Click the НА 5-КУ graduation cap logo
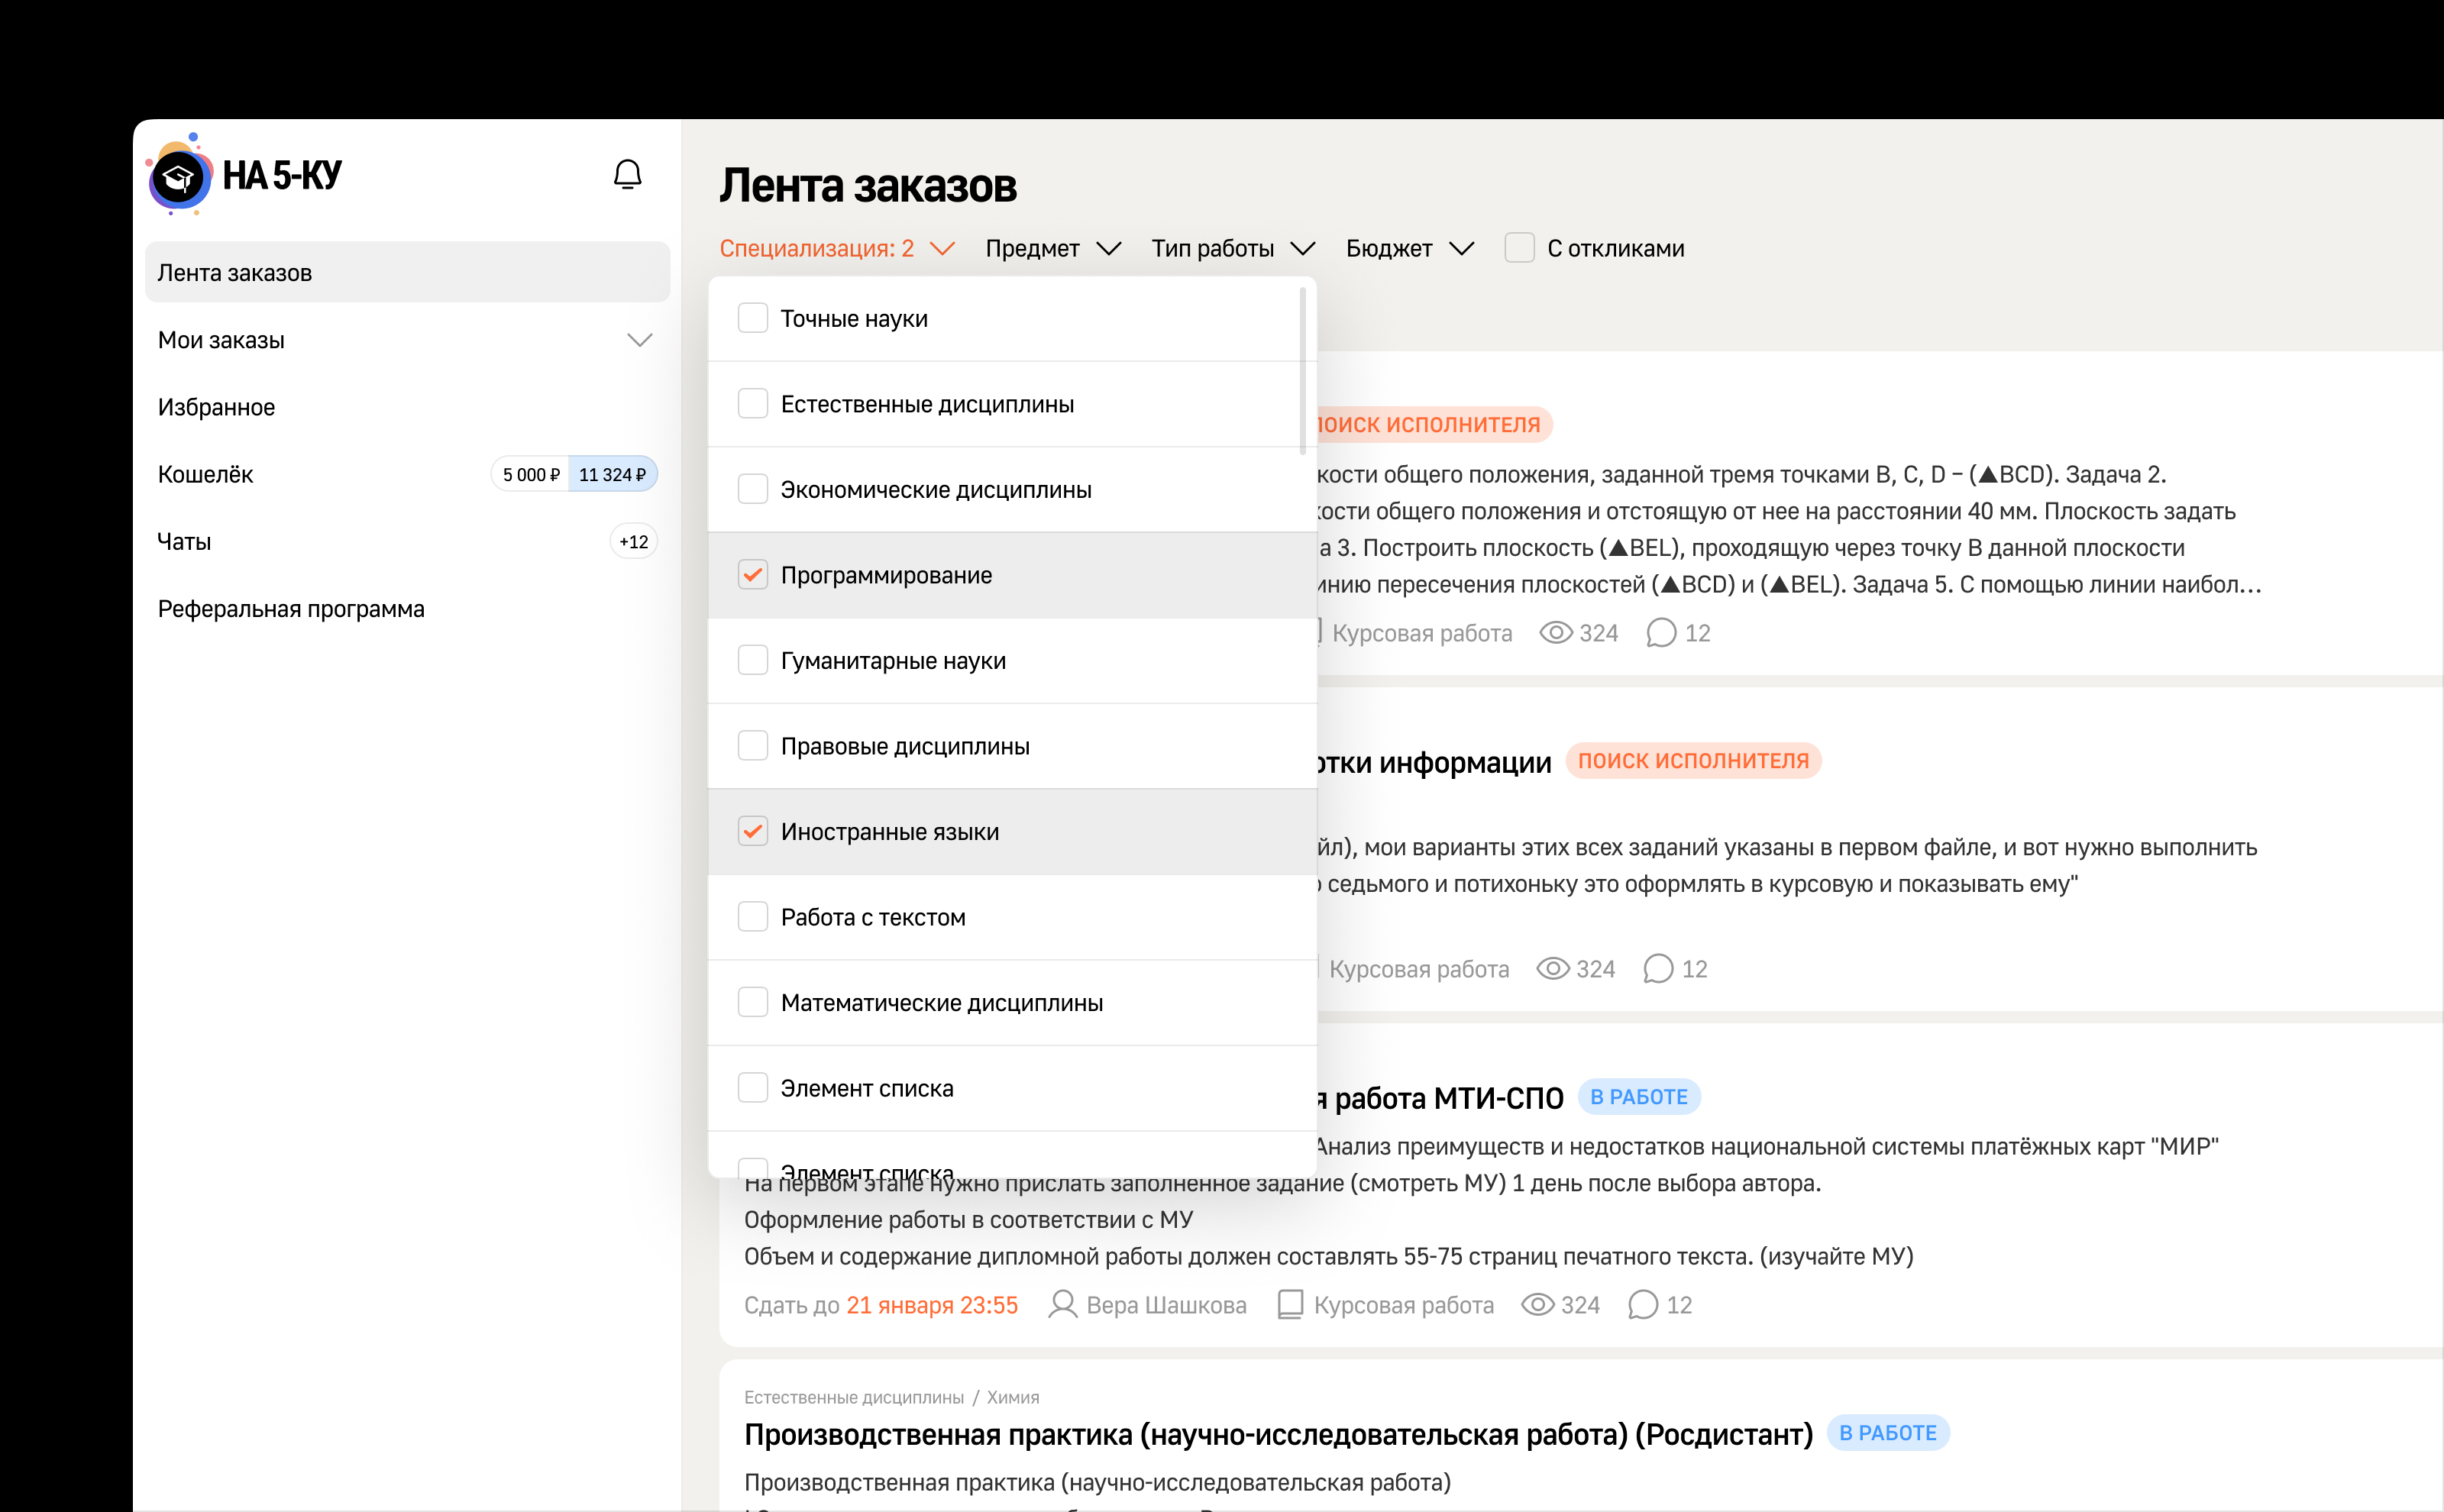 click(179, 176)
